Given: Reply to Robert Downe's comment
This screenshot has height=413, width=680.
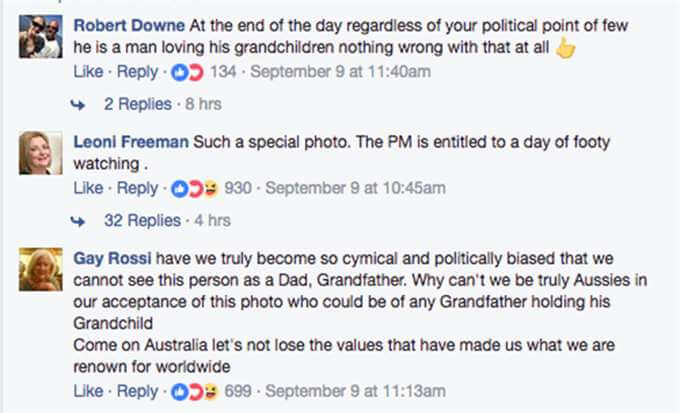Looking at the screenshot, I should (x=138, y=71).
